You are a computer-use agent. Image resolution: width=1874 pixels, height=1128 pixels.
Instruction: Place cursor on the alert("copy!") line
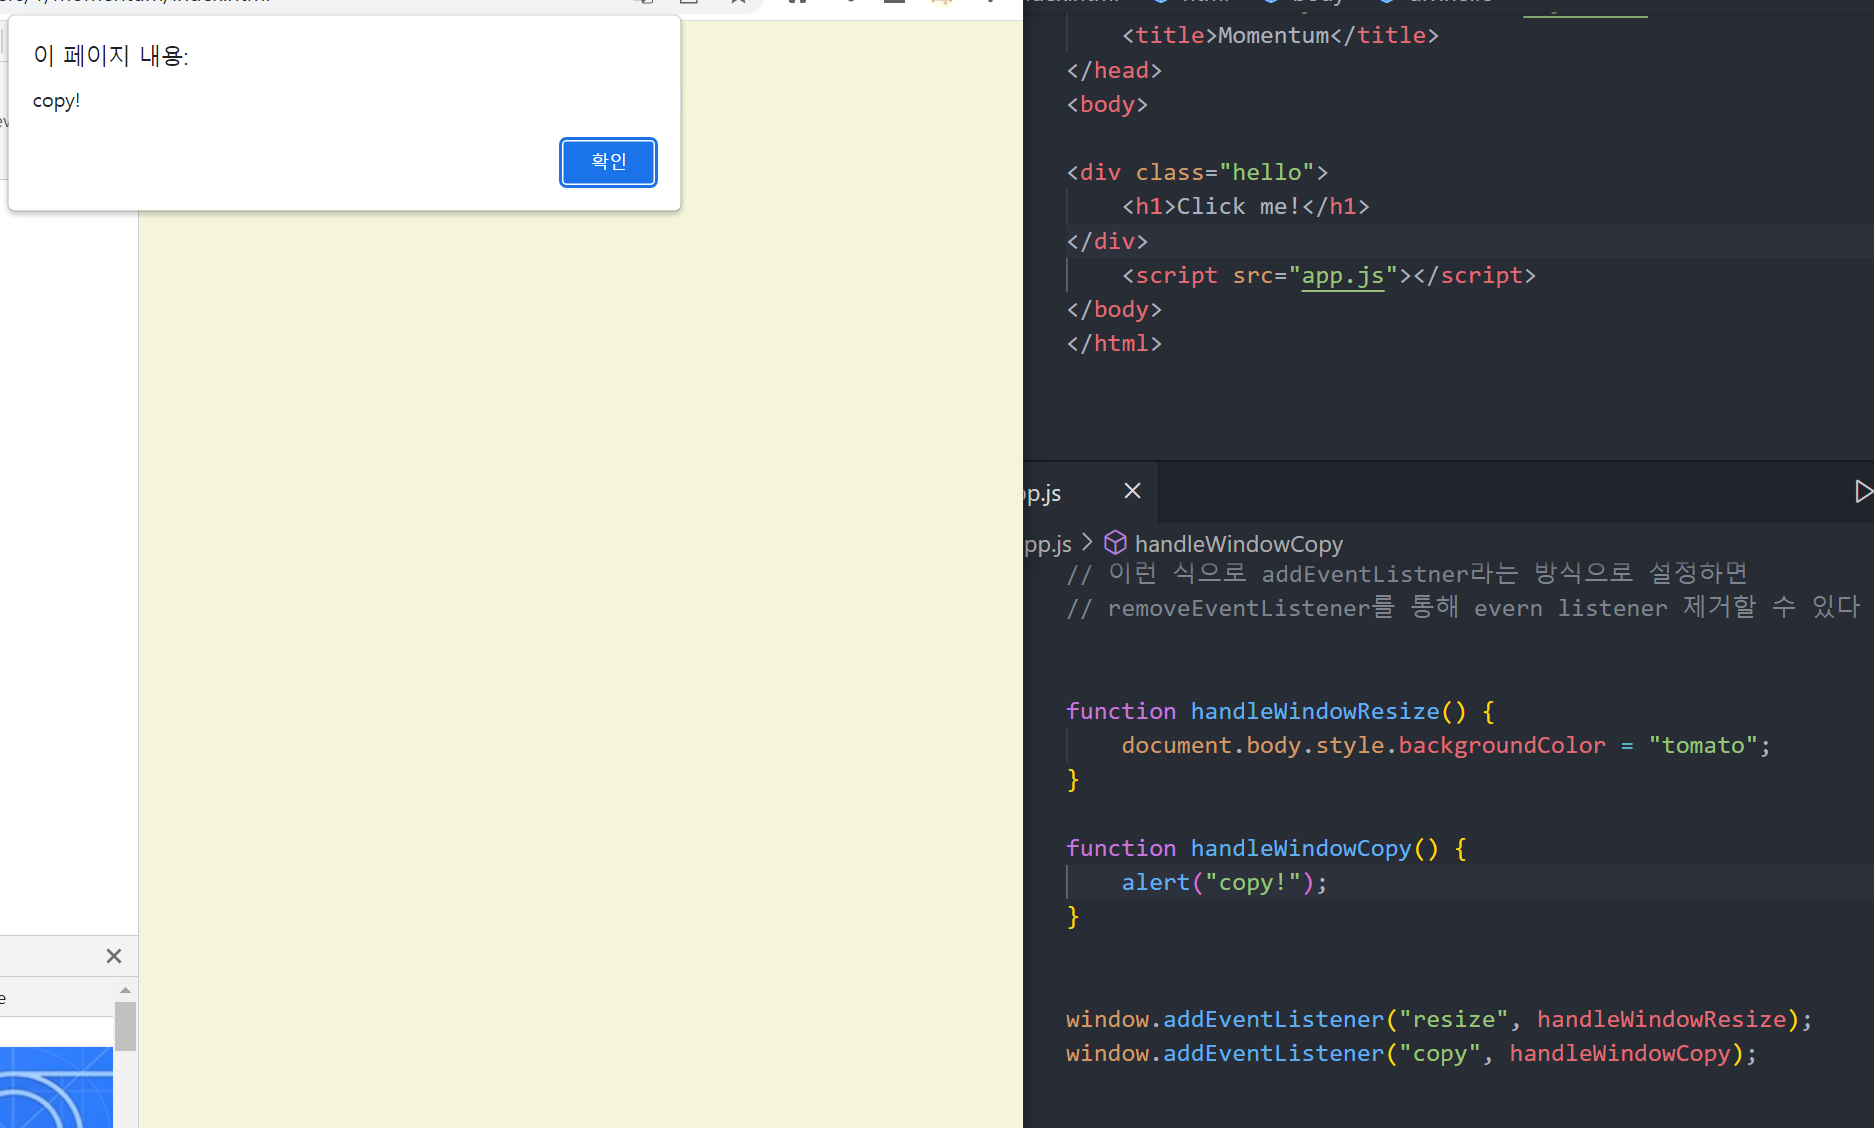[x=1224, y=882]
